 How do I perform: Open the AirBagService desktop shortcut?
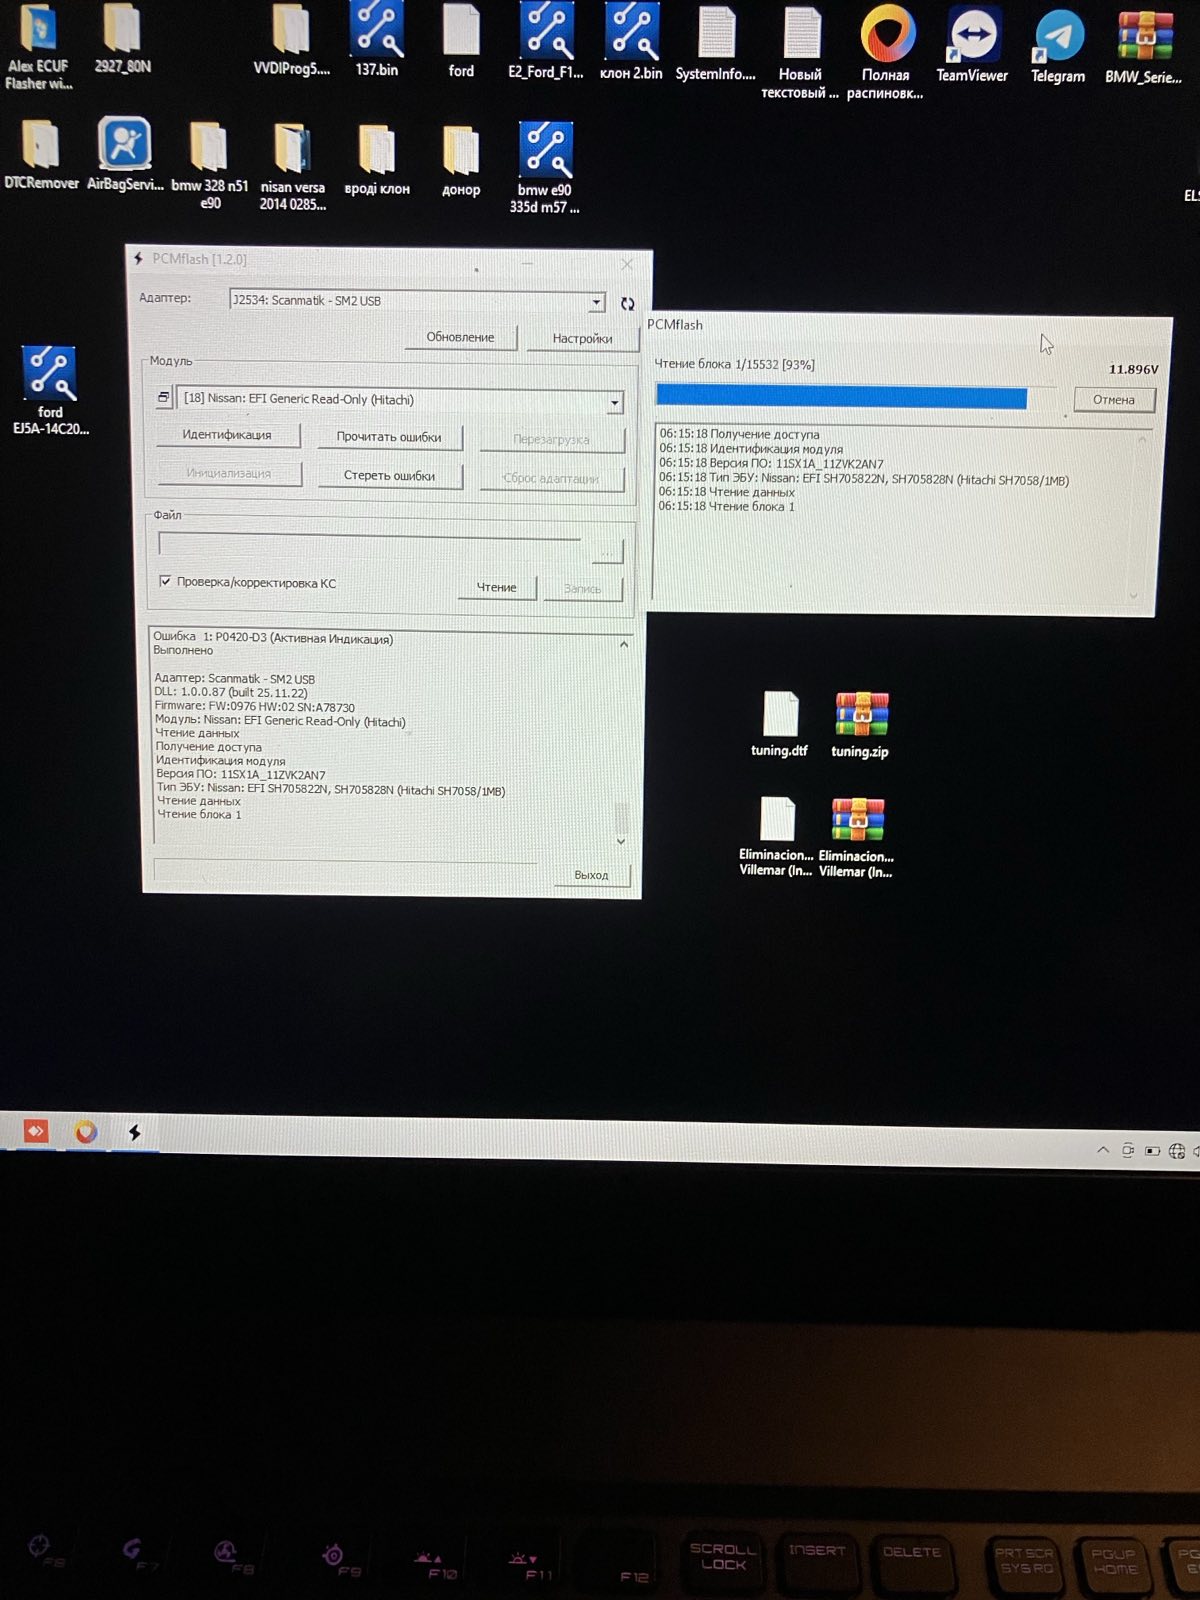point(125,152)
